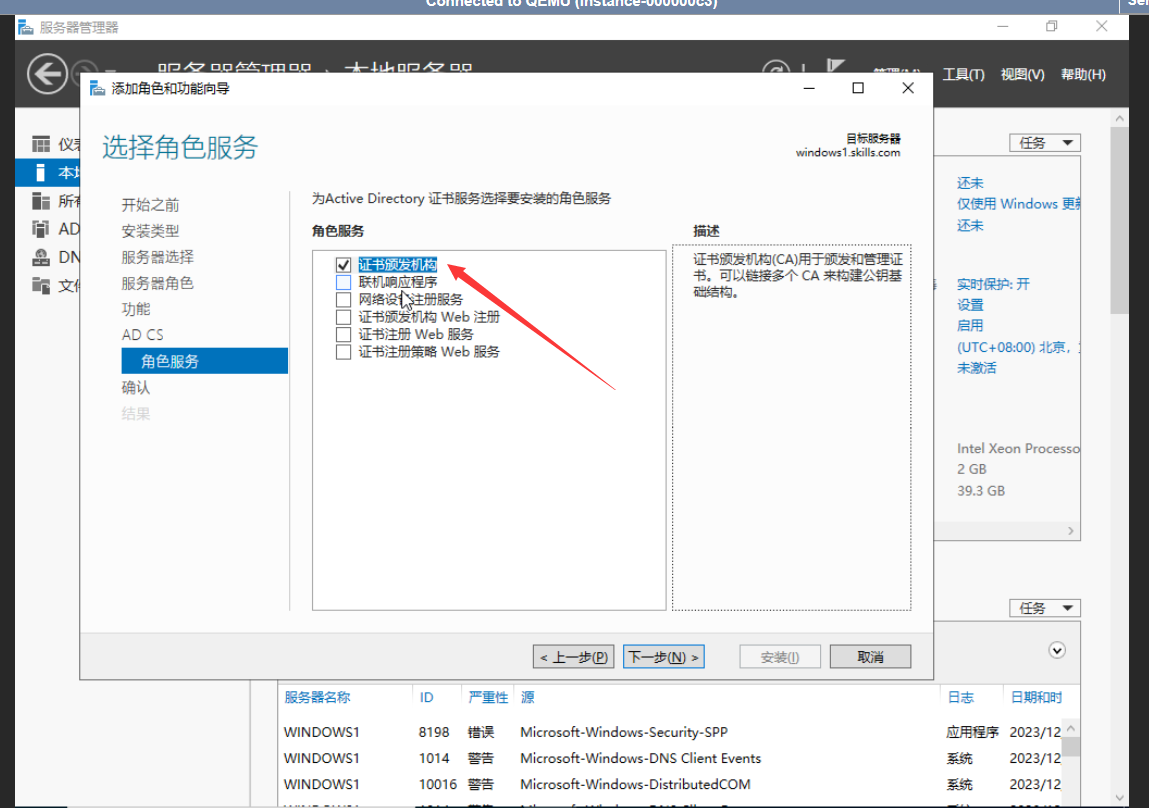
Task: Open the 工具(T) menu
Action: point(963,75)
